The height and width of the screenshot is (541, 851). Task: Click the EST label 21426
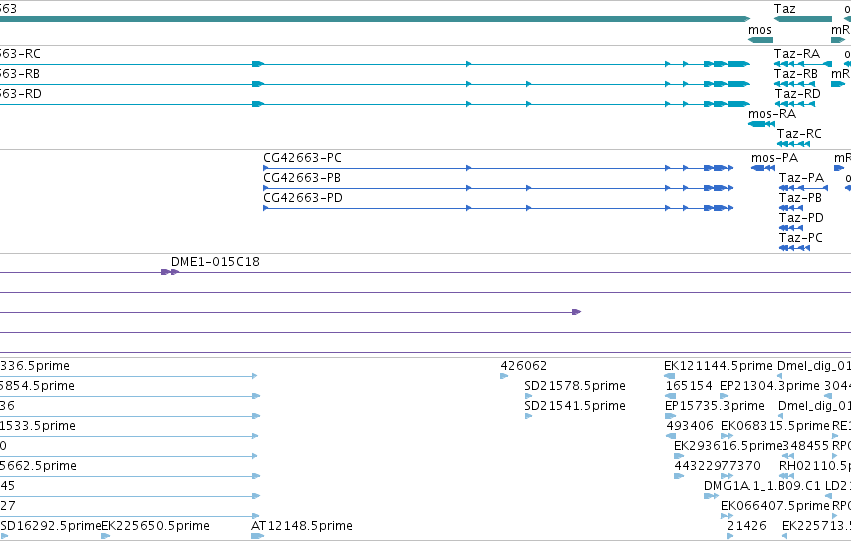747,526
